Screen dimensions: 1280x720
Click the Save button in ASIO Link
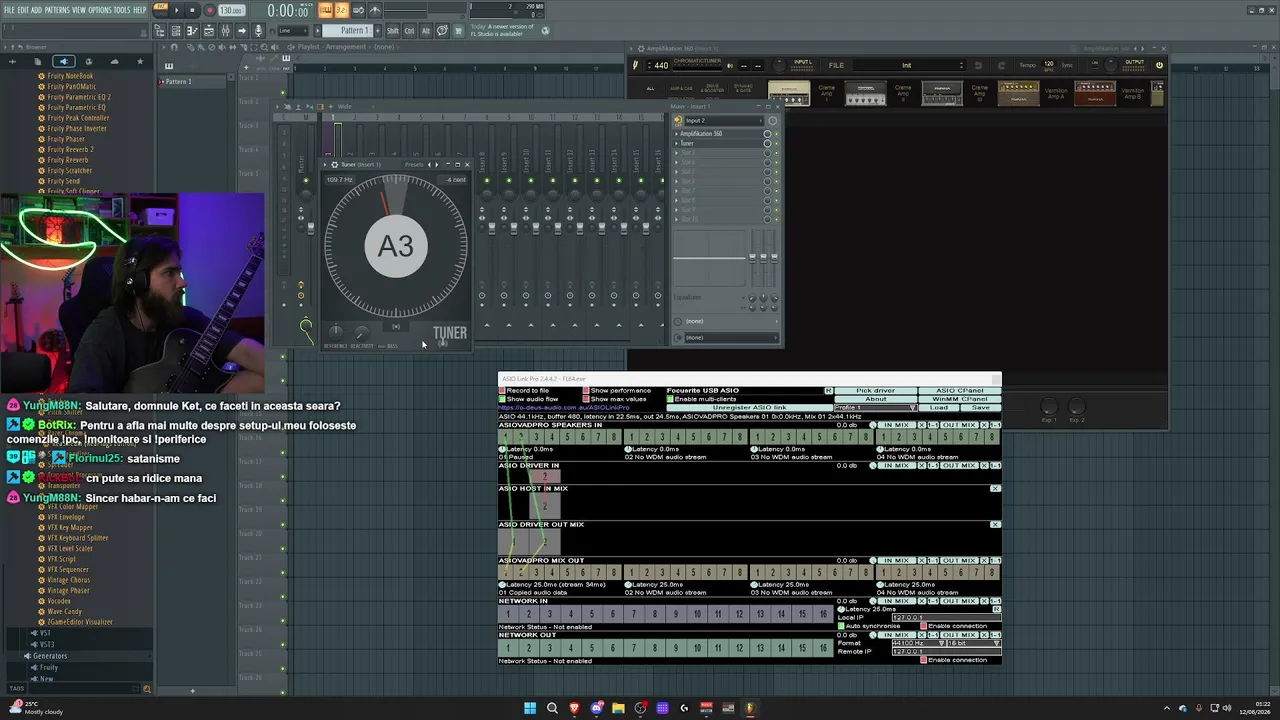click(981, 408)
